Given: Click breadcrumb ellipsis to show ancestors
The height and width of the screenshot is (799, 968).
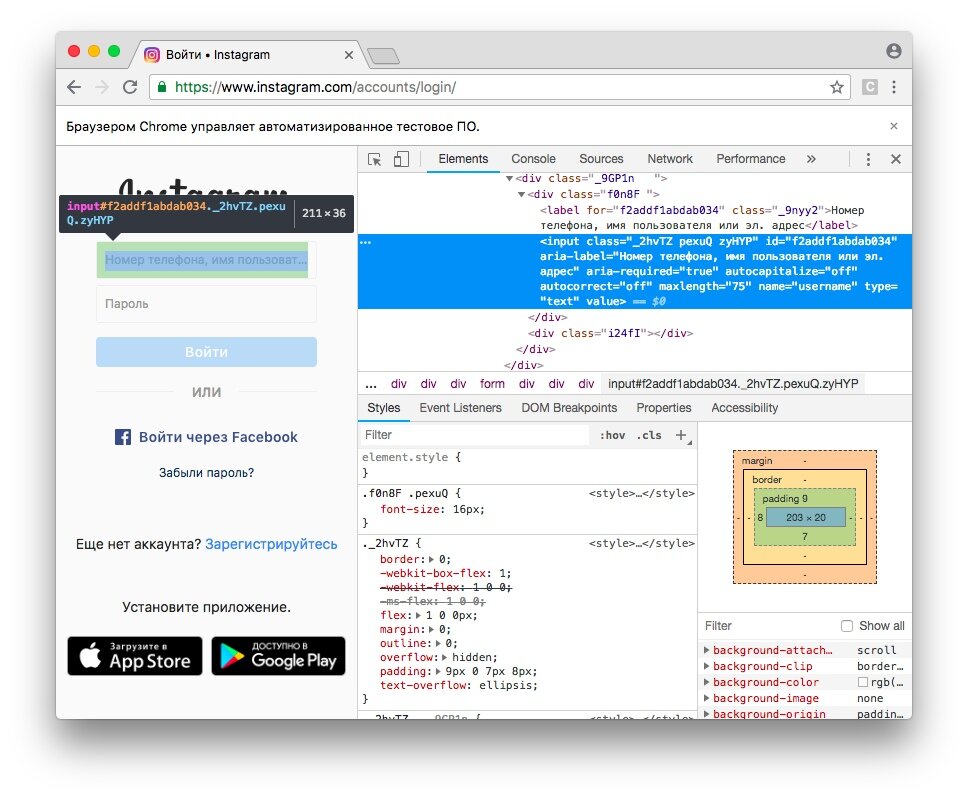Looking at the screenshot, I should coord(371,384).
